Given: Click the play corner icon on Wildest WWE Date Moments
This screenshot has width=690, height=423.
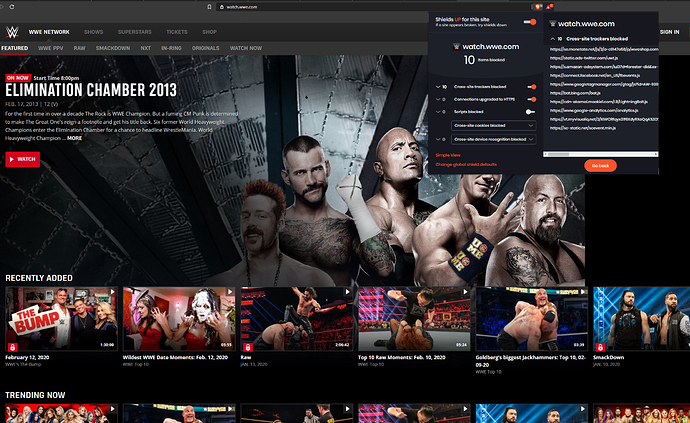Looking at the screenshot, I should click(230, 291).
